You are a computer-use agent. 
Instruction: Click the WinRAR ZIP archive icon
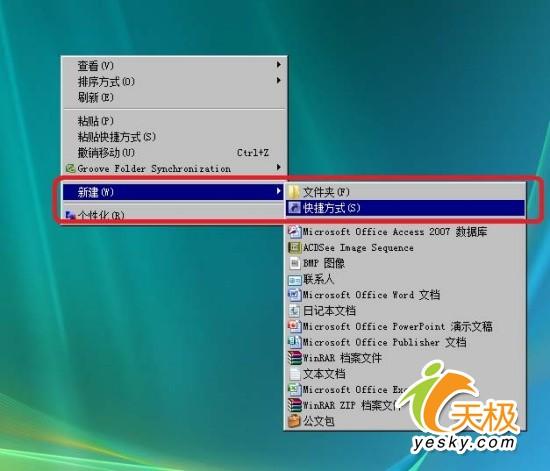pos(294,405)
